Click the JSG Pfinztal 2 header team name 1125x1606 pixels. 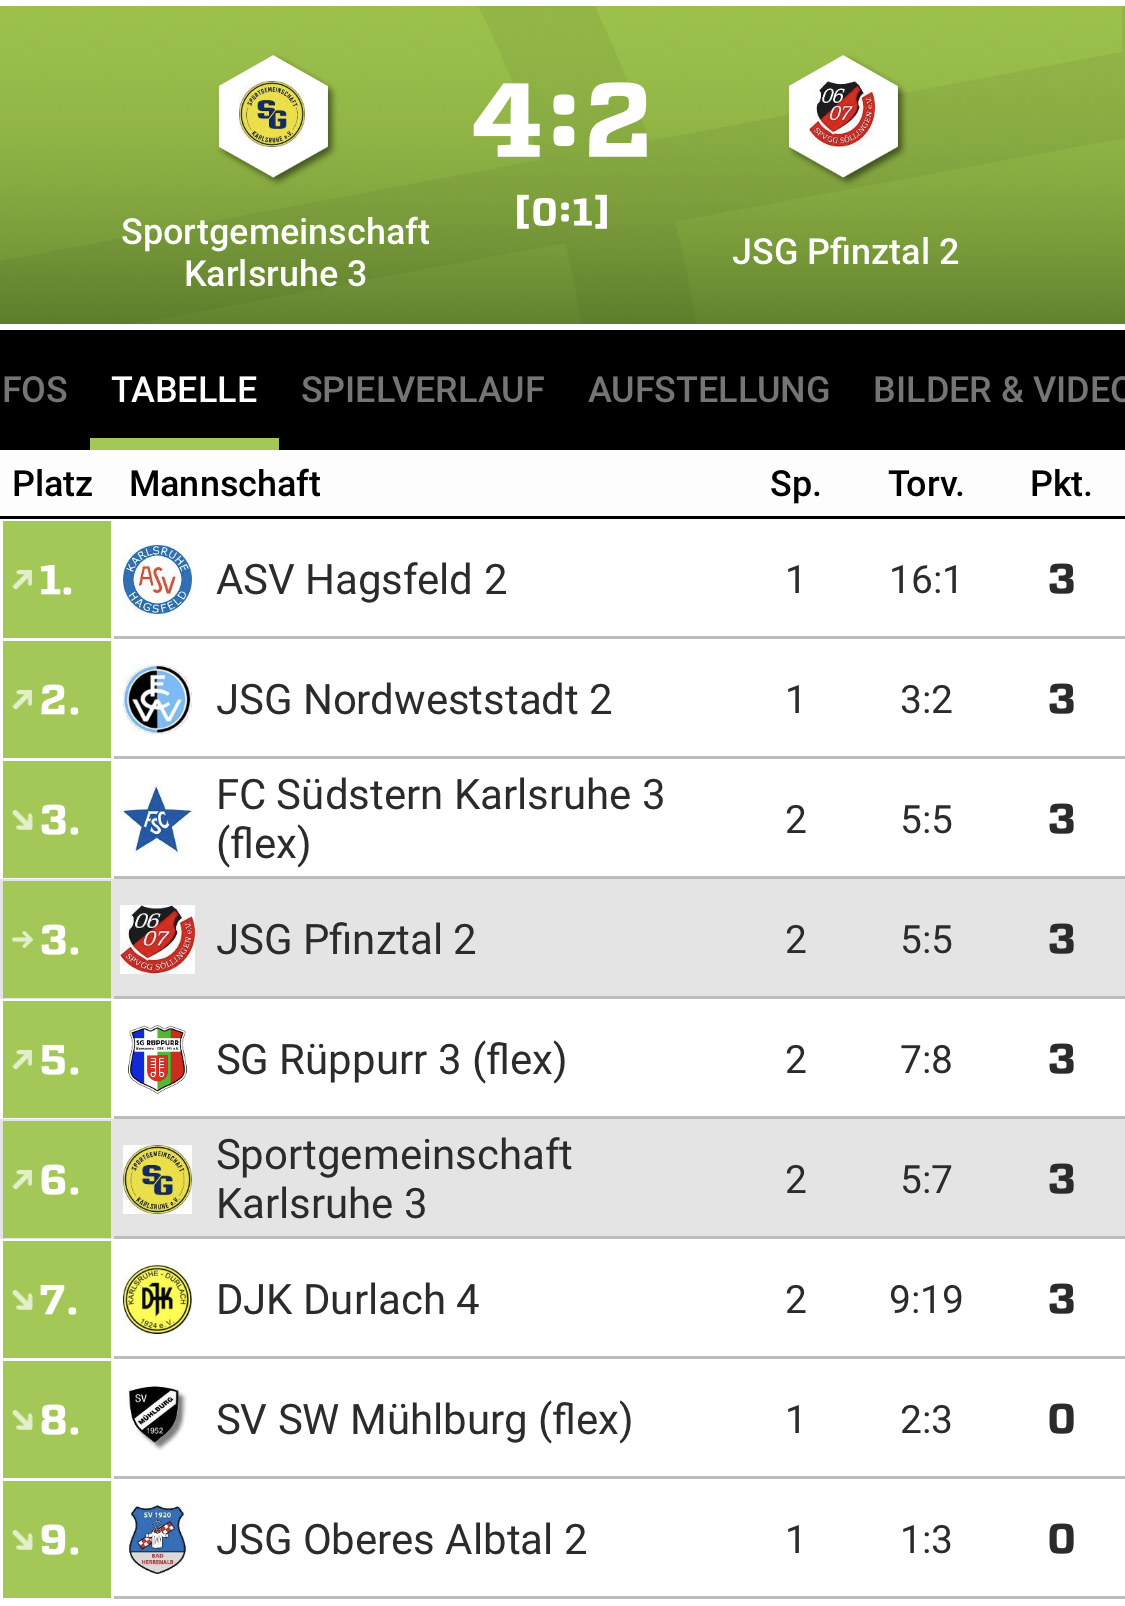(845, 252)
